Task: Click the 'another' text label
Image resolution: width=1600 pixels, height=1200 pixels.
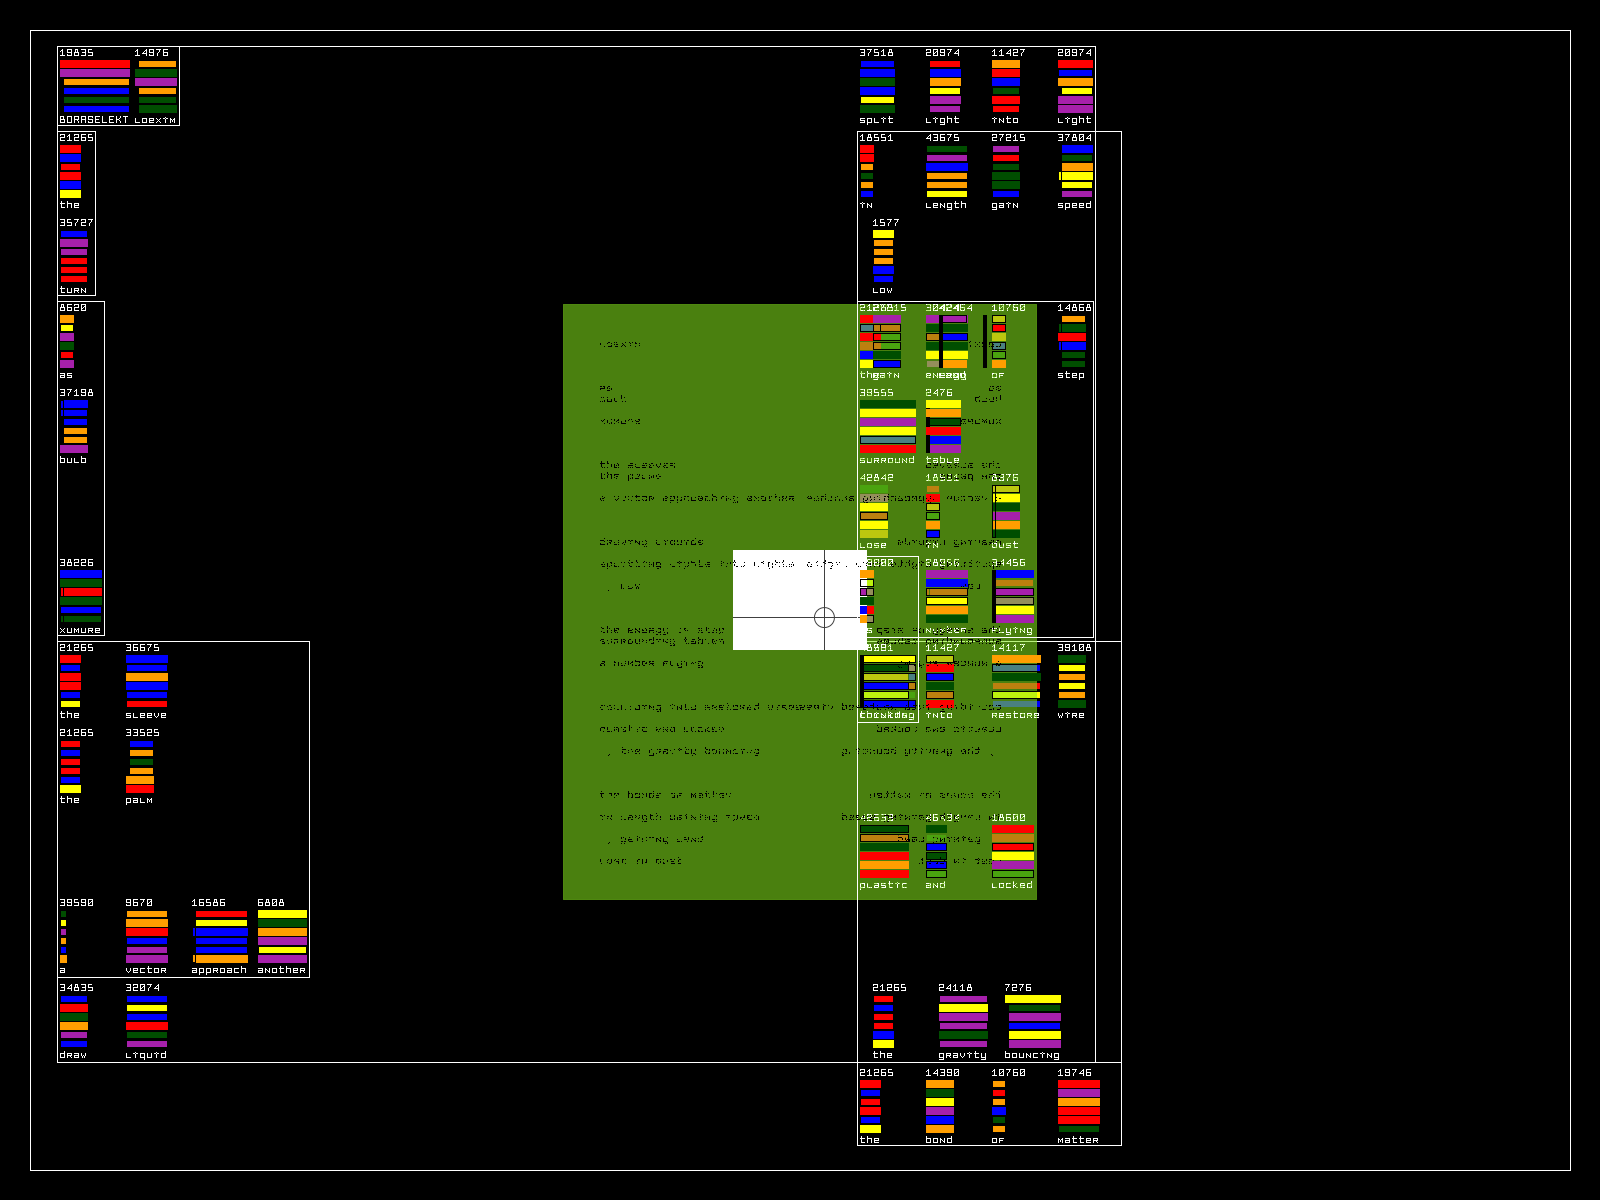Action: pos(281,970)
